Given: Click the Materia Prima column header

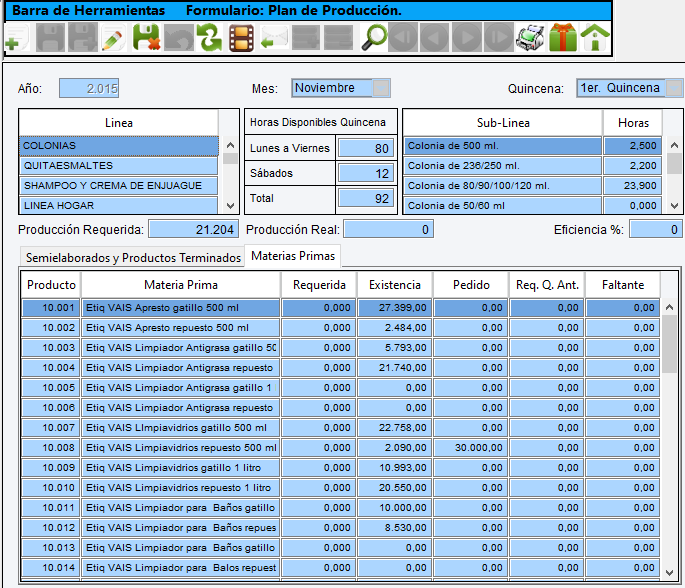Looking at the screenshot, I should (x=181, y=285).
